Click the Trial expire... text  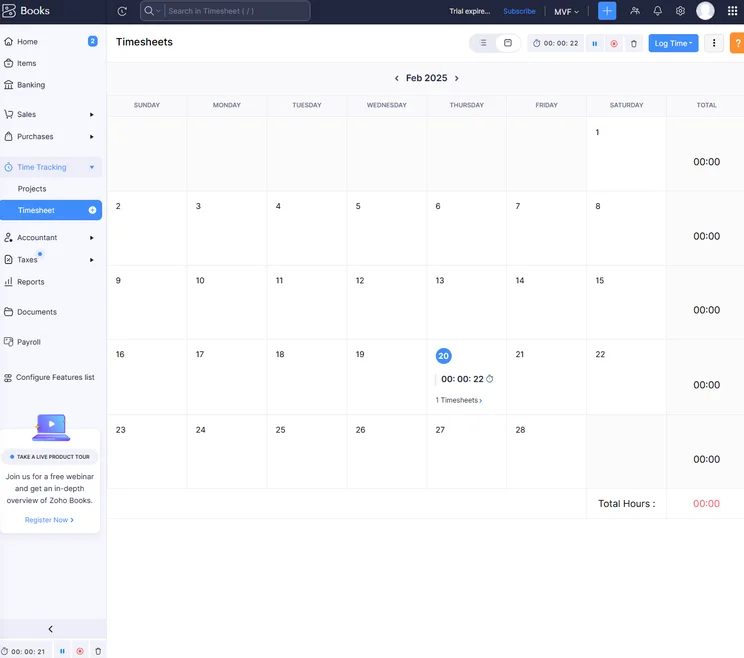pyautogui.click(x=470, y=11)
